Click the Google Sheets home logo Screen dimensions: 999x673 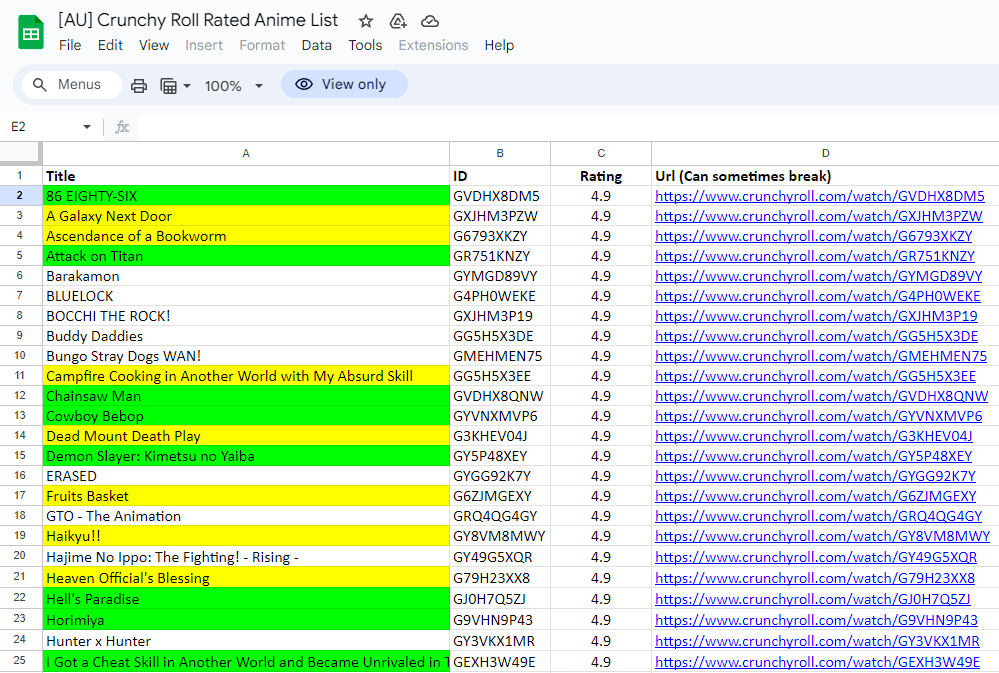[31, 32]
